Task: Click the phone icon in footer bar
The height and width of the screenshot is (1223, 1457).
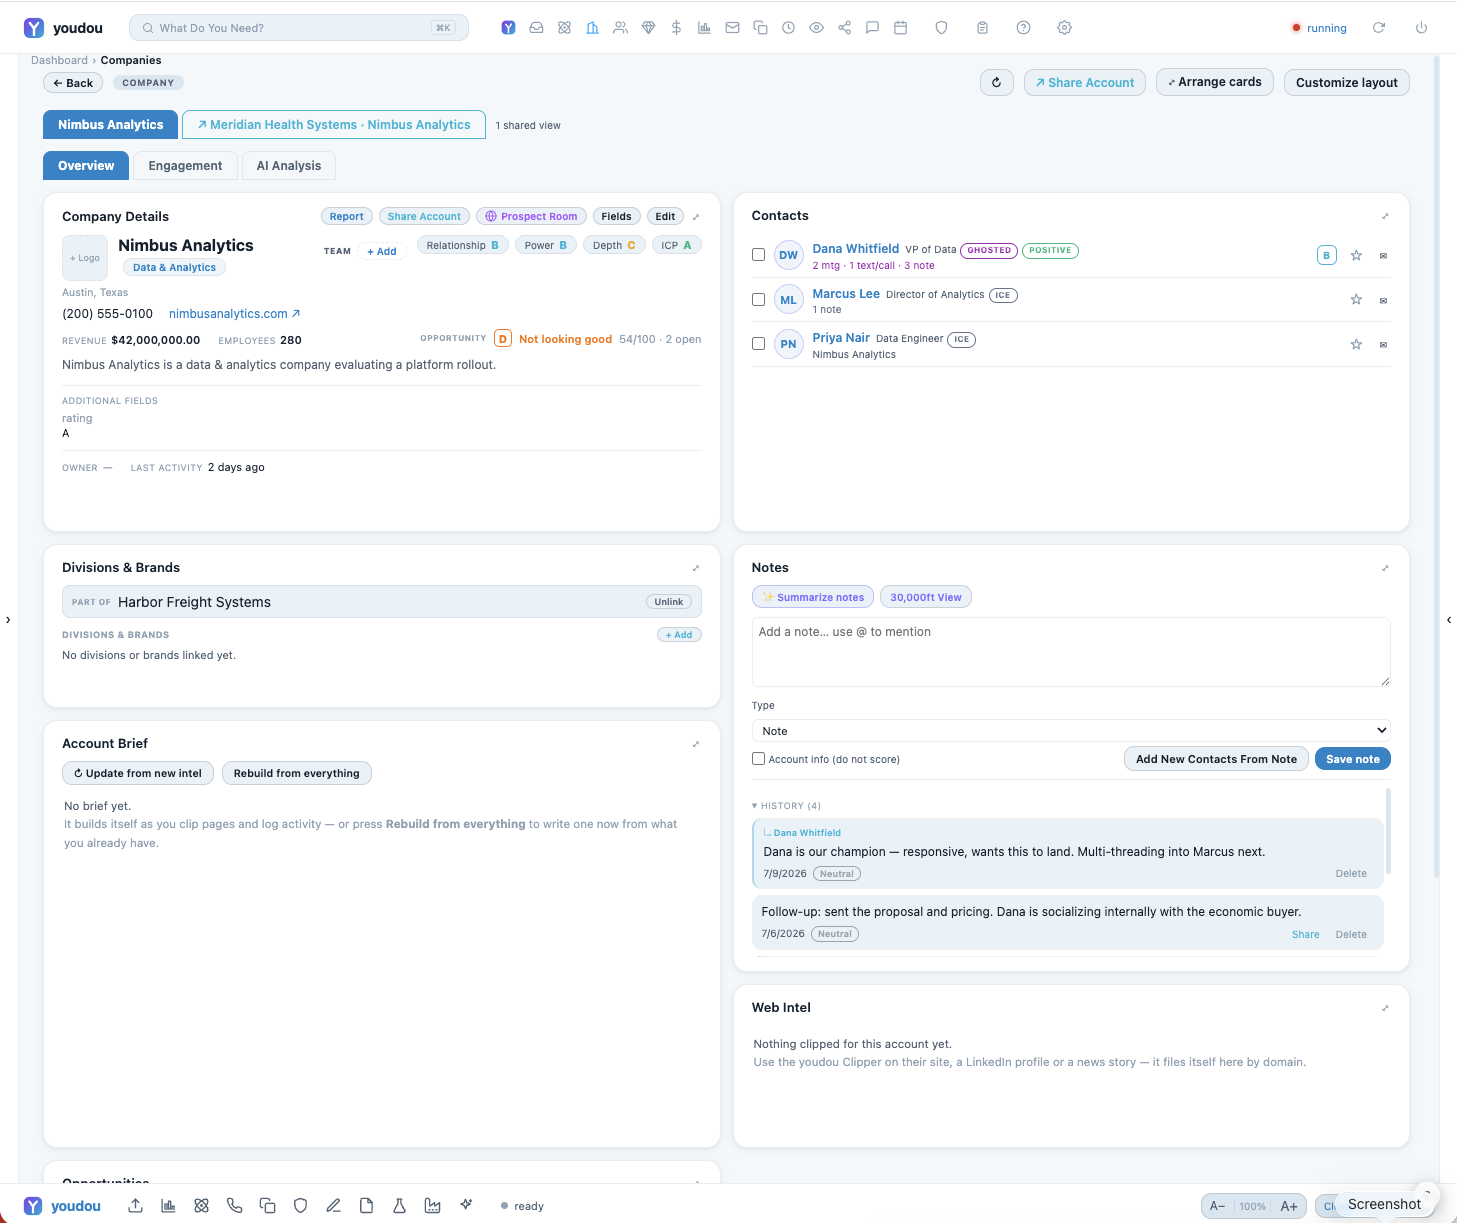Action: point(234,1206)
